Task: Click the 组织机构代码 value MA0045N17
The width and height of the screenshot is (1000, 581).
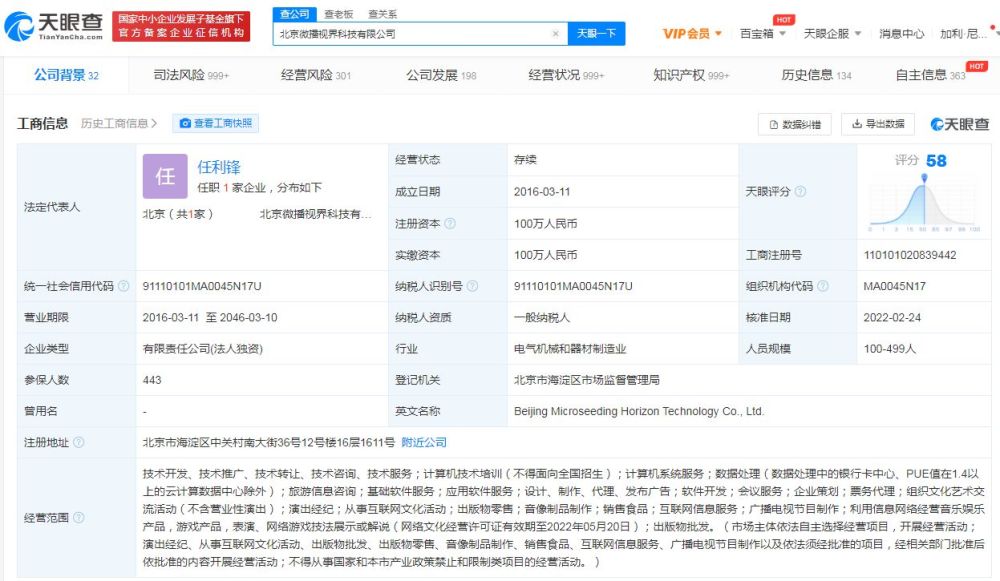Action: click(895, 286)
